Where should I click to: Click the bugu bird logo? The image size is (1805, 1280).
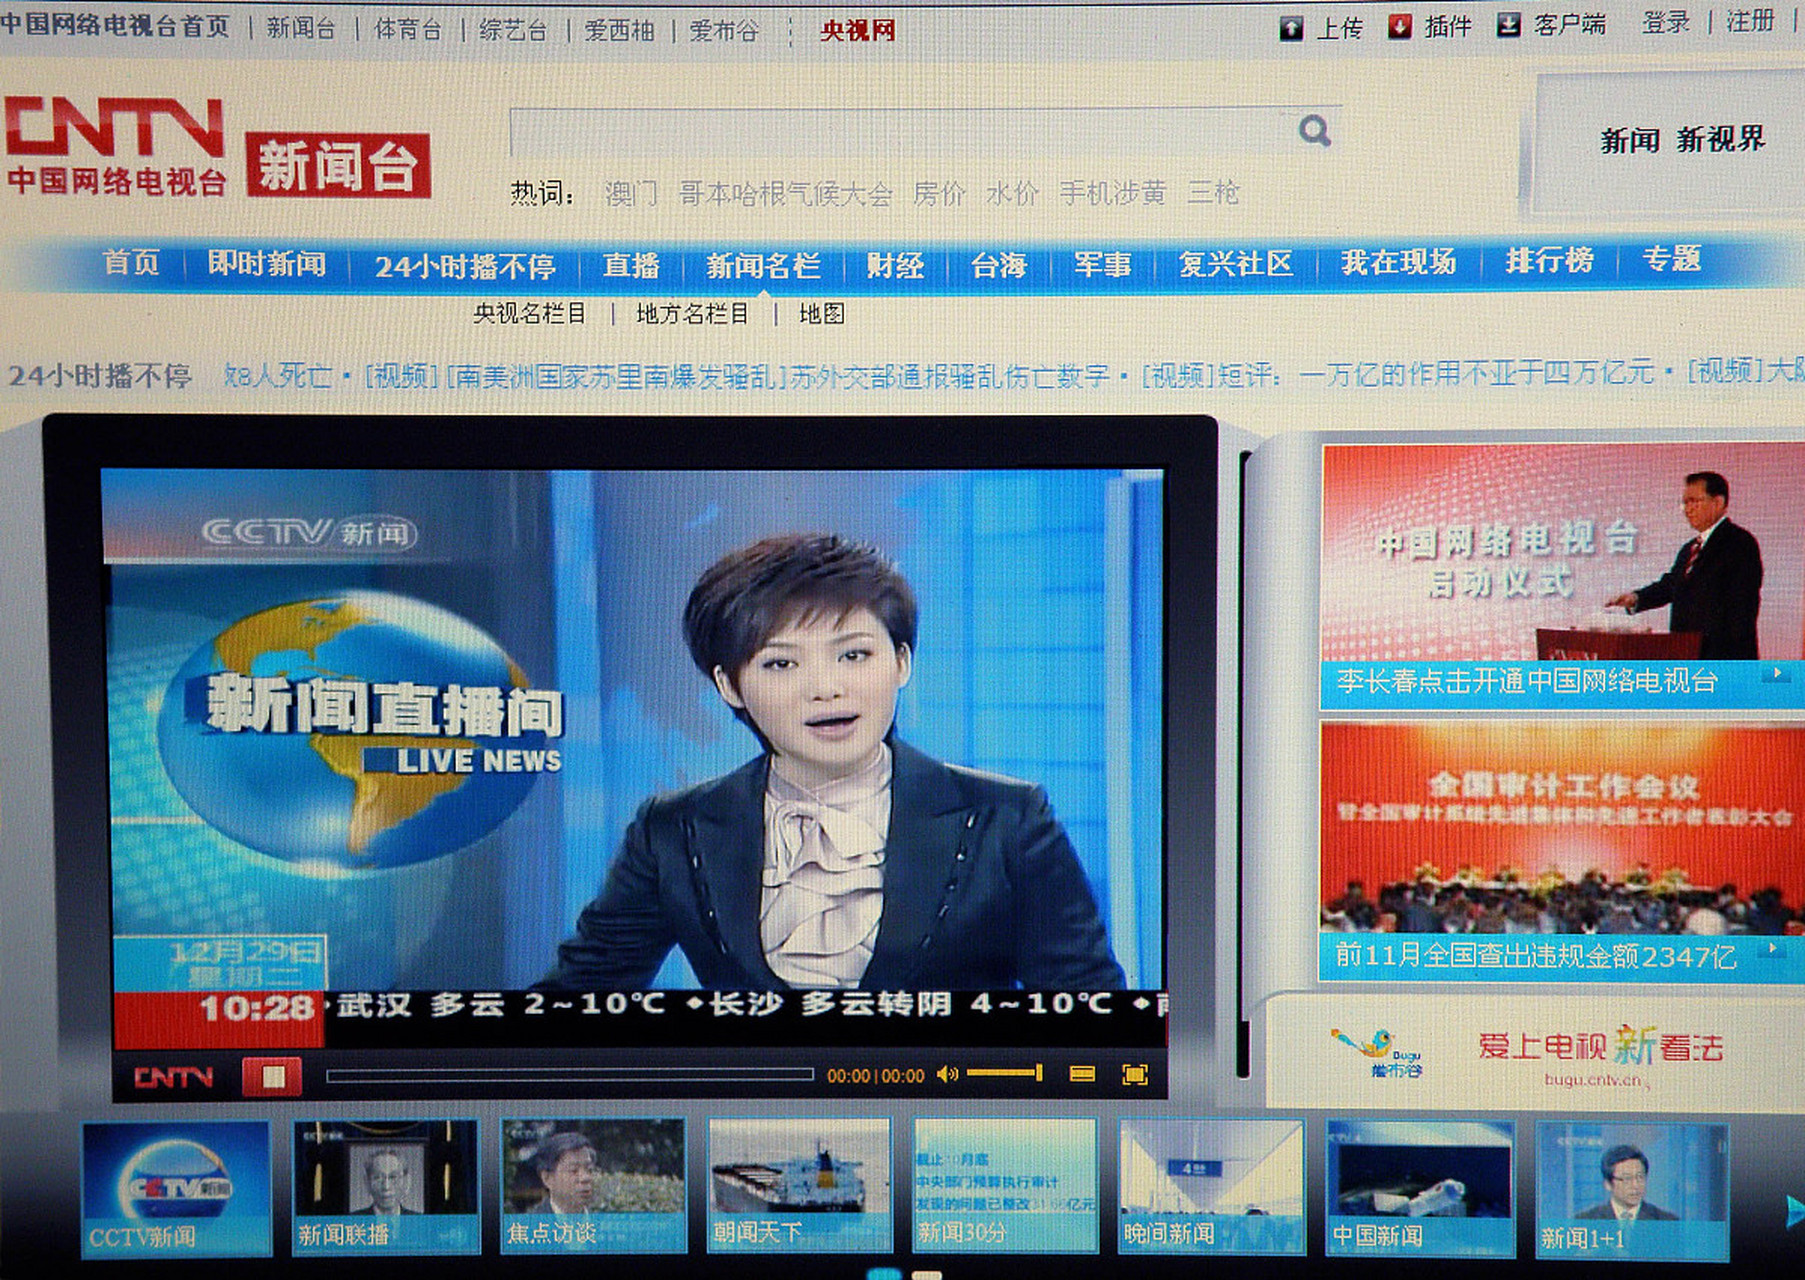tap(1379, 1053)
